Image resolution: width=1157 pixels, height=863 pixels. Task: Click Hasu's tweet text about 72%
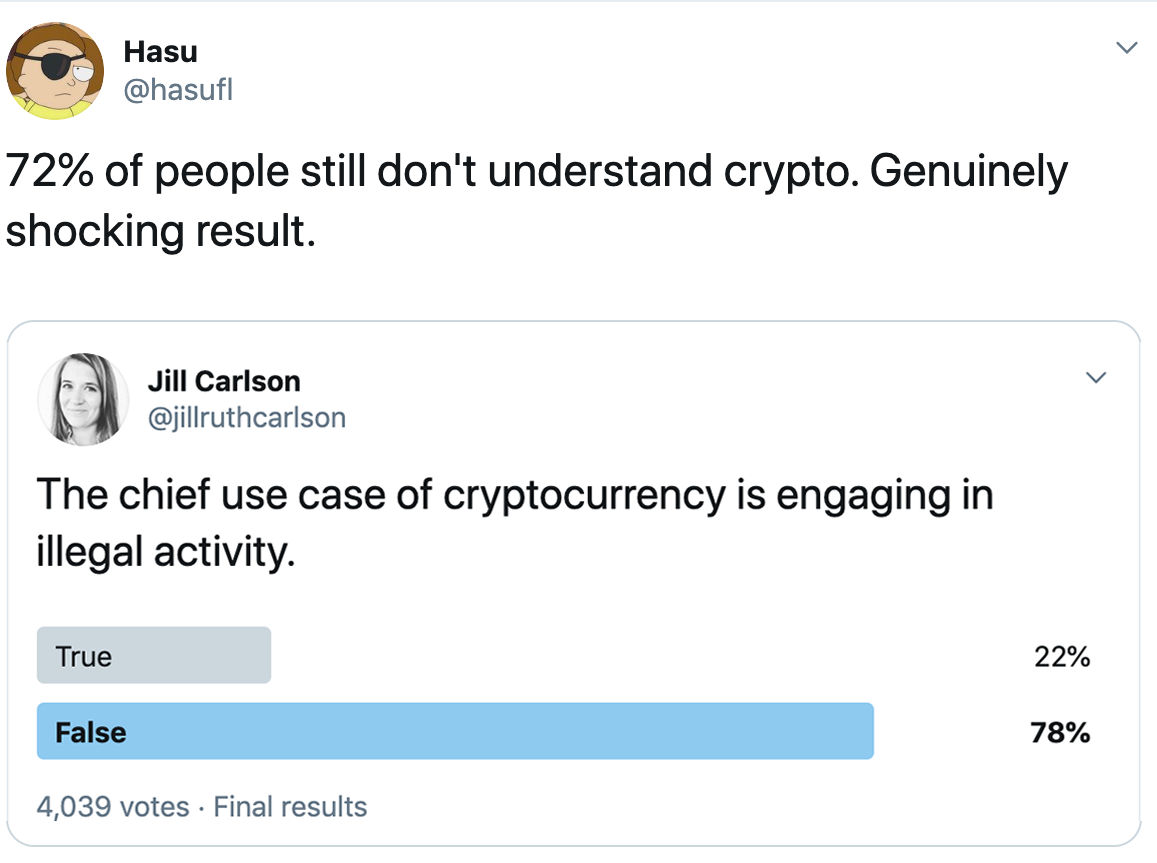tap(536, 201)
